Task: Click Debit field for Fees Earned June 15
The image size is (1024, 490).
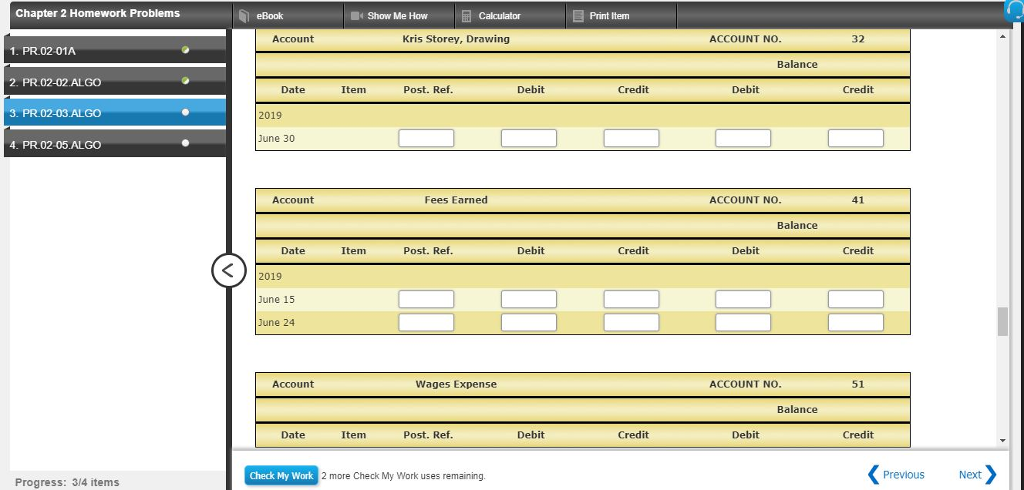Action: 529,299
